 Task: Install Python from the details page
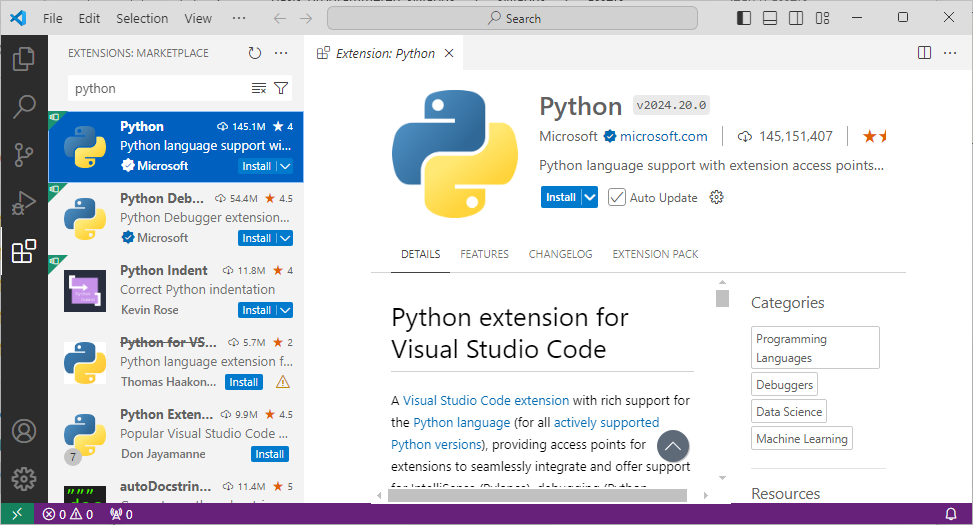pos(561,197)
